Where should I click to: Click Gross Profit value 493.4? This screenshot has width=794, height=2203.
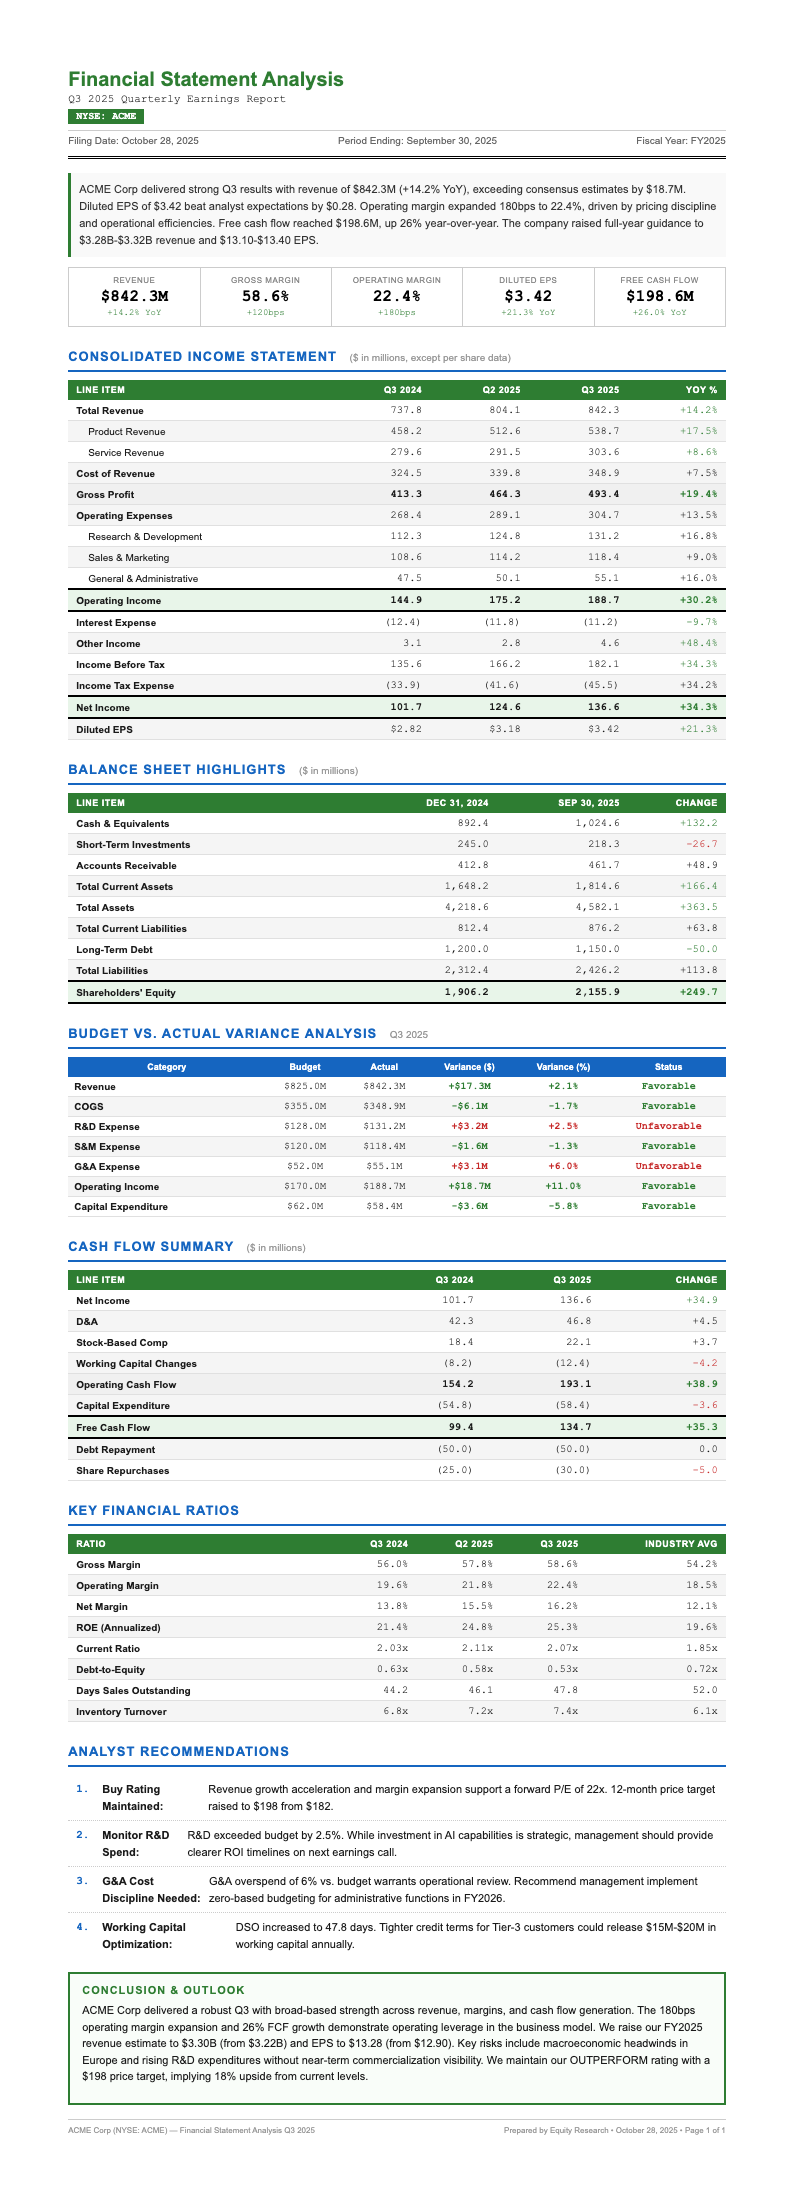pos(605,495)
